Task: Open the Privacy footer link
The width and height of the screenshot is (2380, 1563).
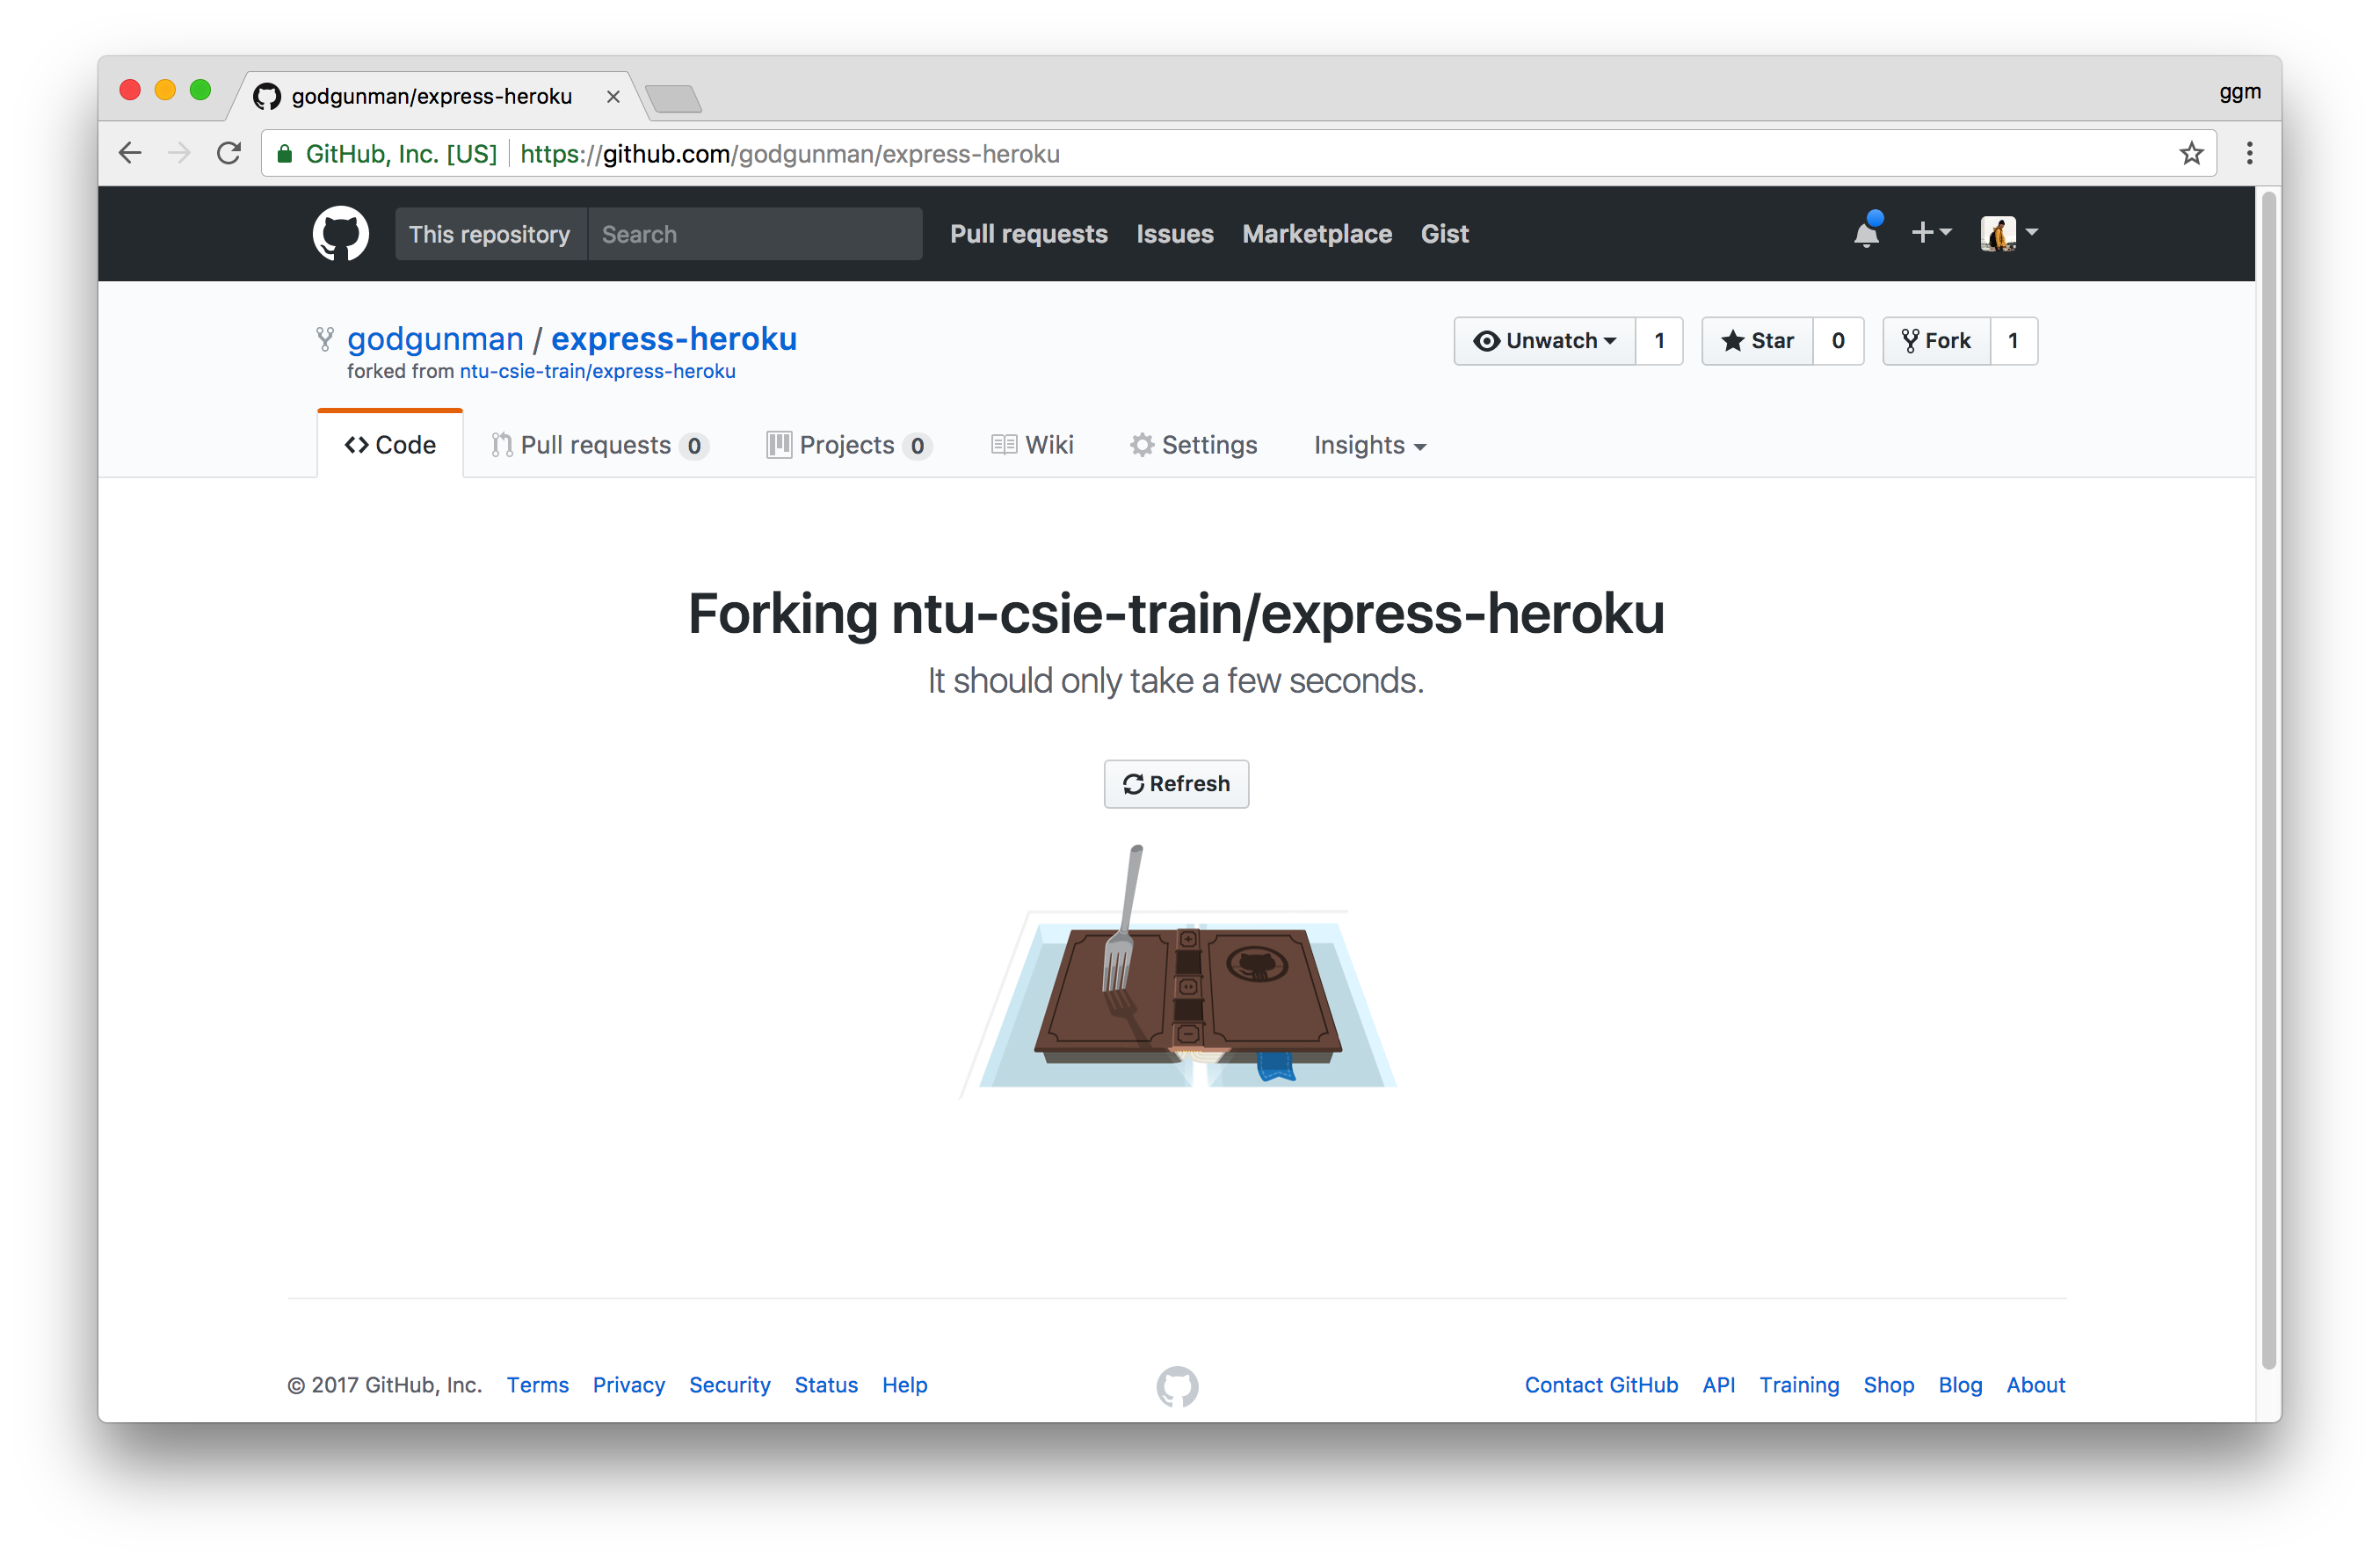Action: click(628, 1385)
